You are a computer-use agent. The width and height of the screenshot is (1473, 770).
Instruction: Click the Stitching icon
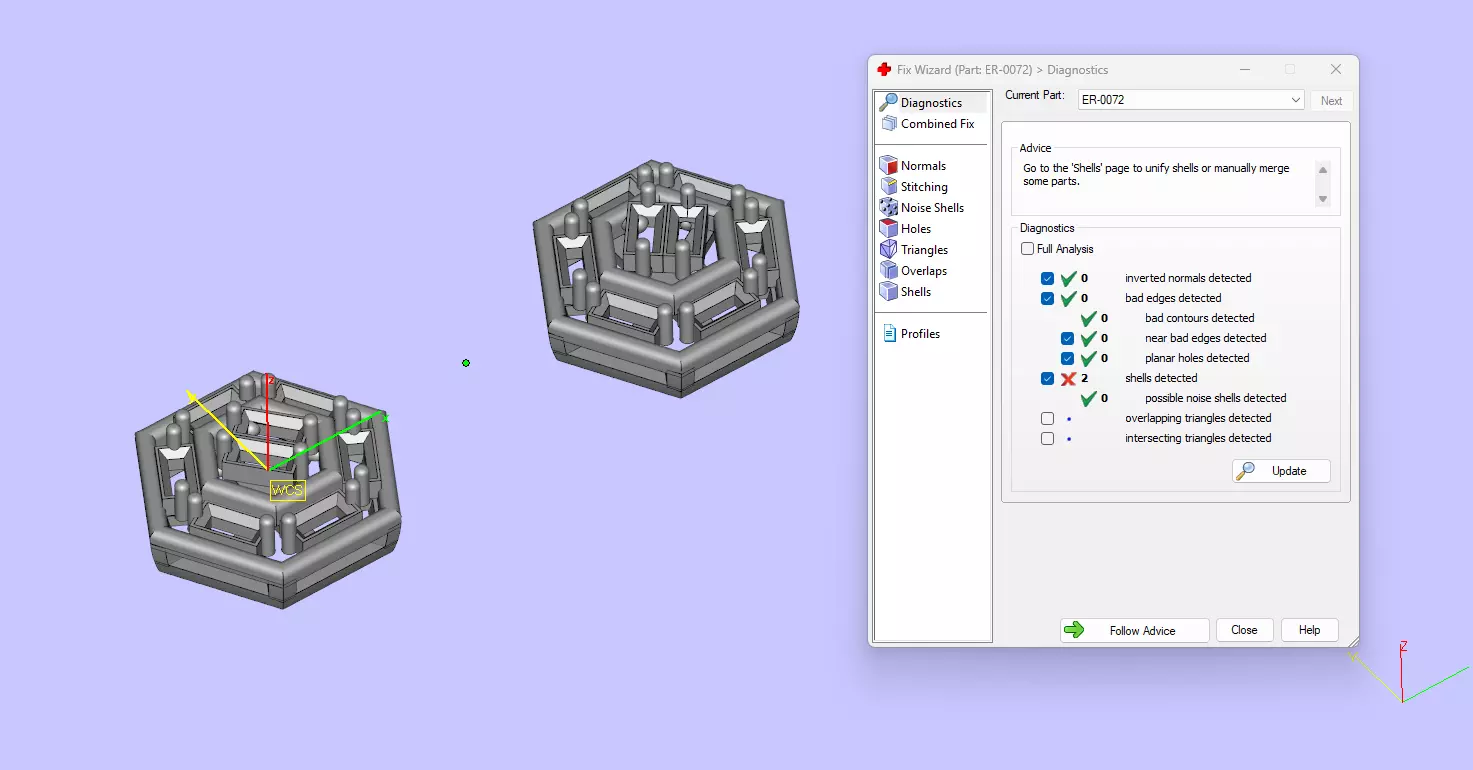pos(888,187)
